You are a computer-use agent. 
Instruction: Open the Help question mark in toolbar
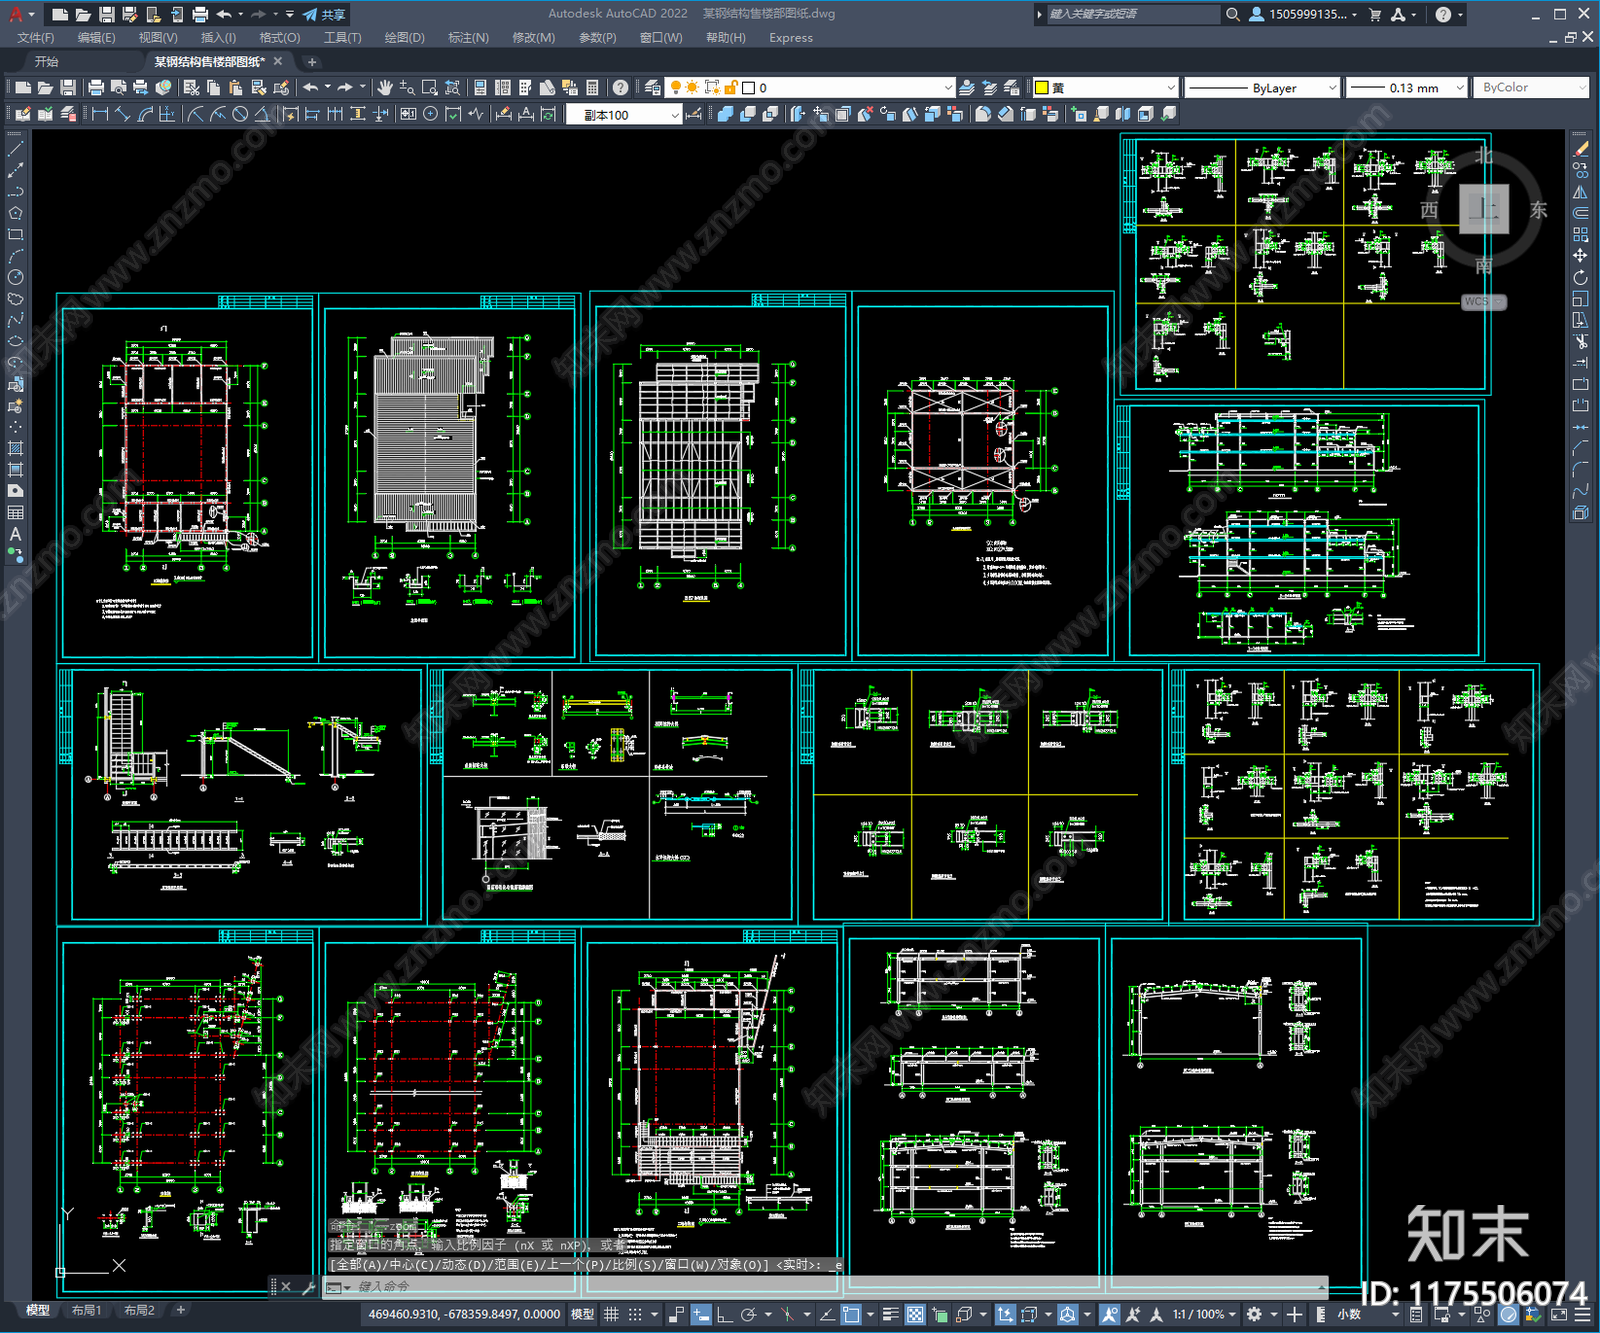[620, 88]
